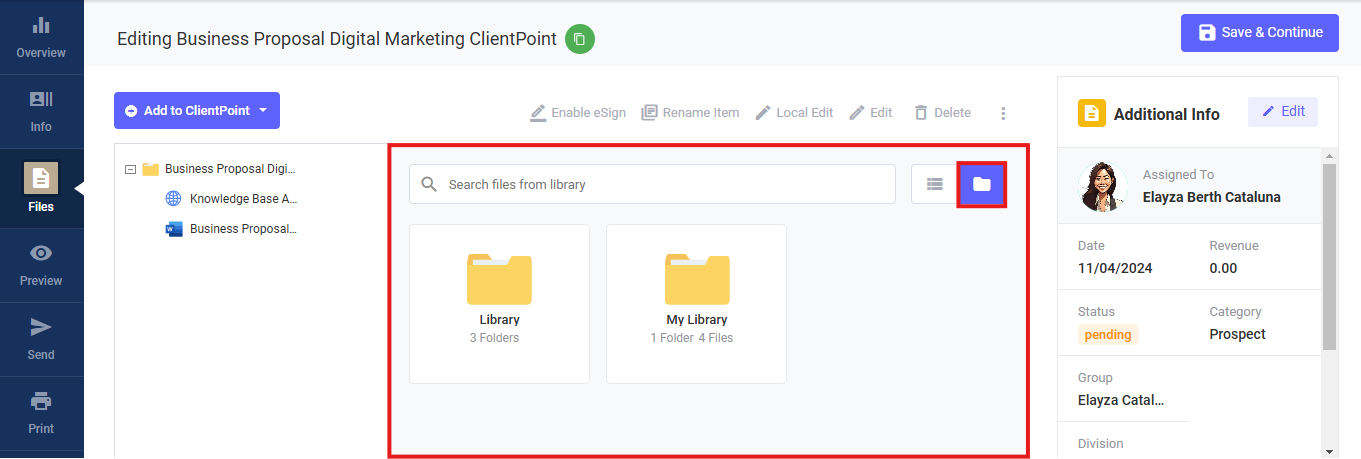
Task: Click the Editing Business Proposal page title
Action: point(337,39)
